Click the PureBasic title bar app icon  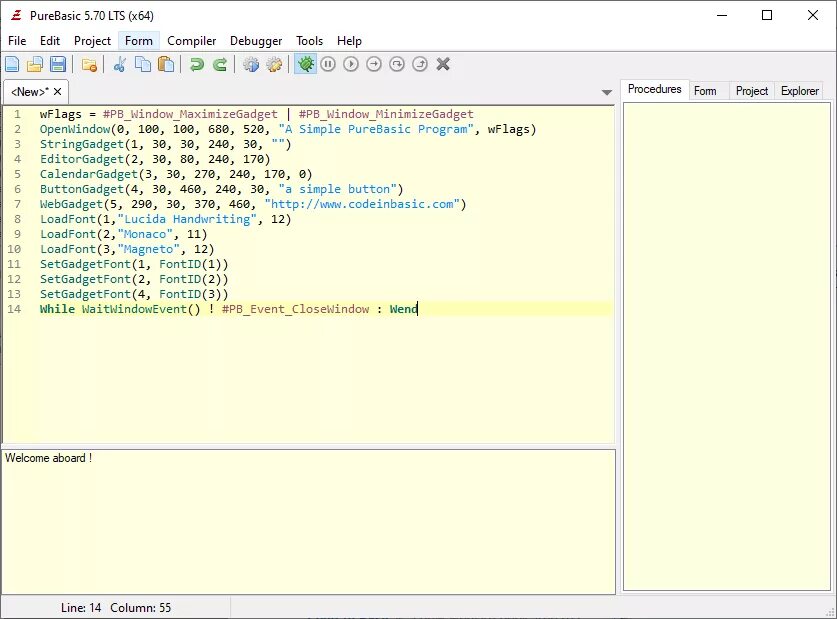coord(16,15)
